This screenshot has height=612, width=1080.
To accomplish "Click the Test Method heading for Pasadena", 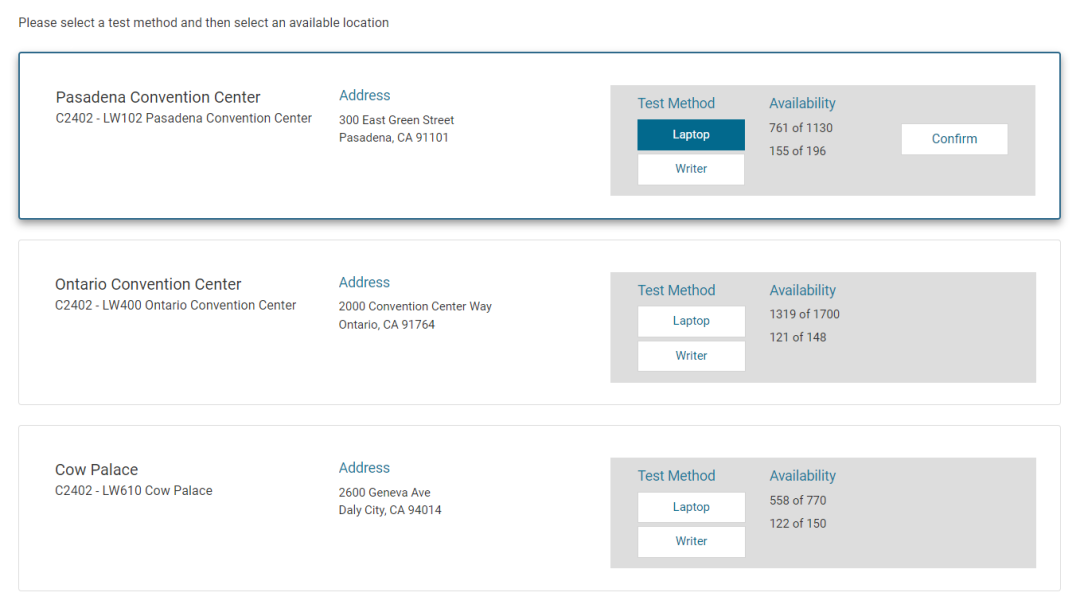I will coord(676,103).
